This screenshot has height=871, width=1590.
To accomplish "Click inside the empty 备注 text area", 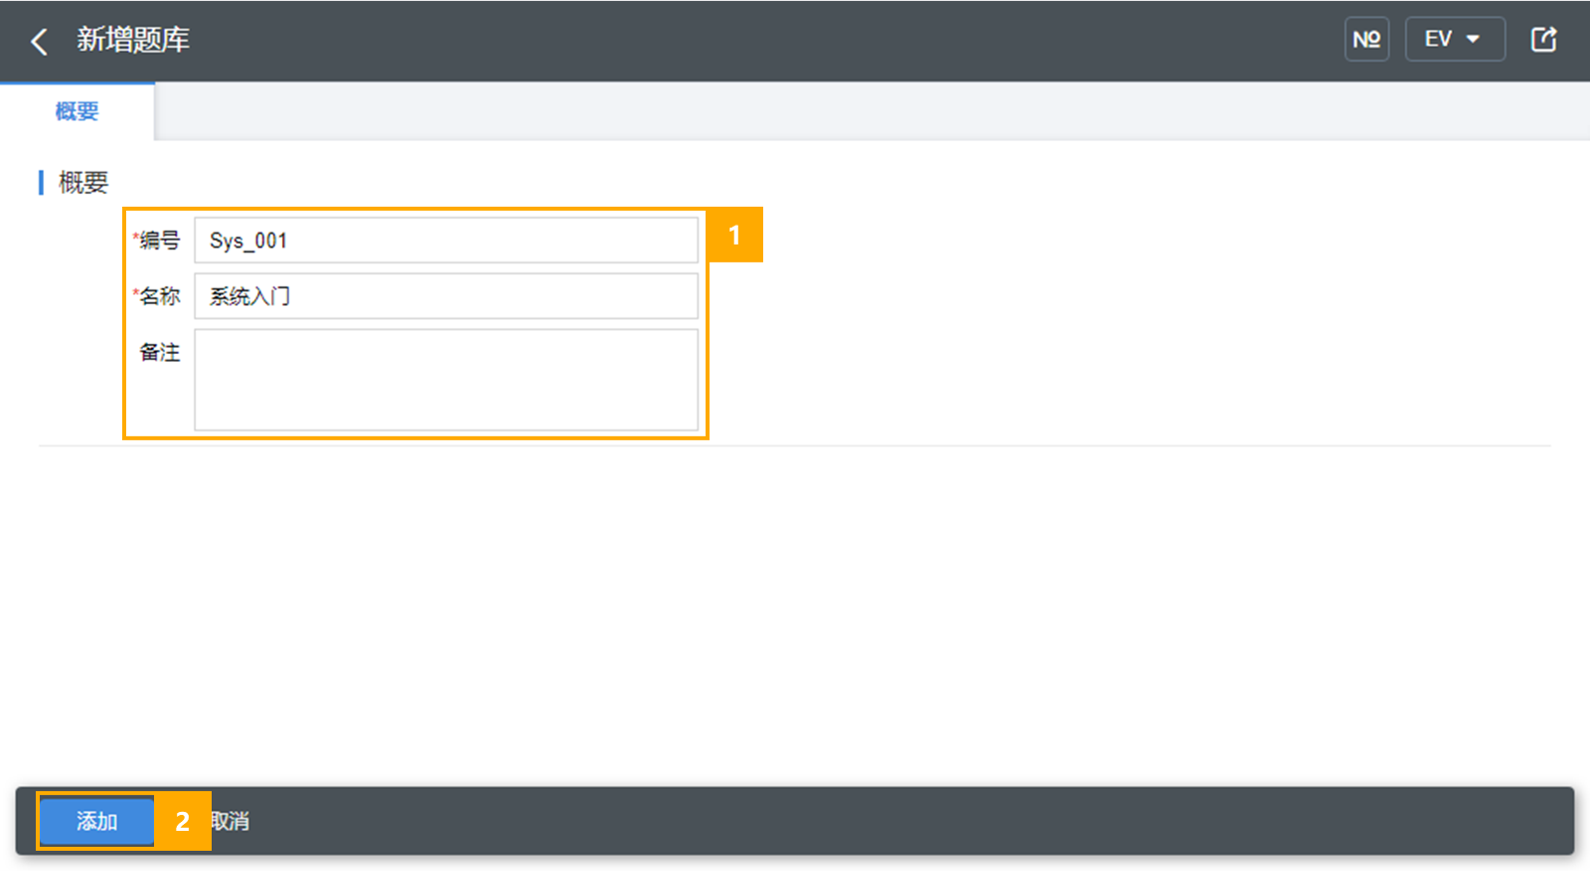I will (446, 380).
